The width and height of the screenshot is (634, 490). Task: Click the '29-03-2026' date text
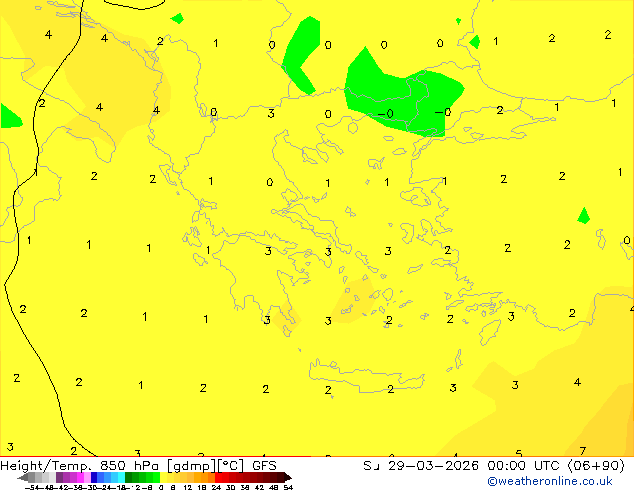click(x=433, y=466)
